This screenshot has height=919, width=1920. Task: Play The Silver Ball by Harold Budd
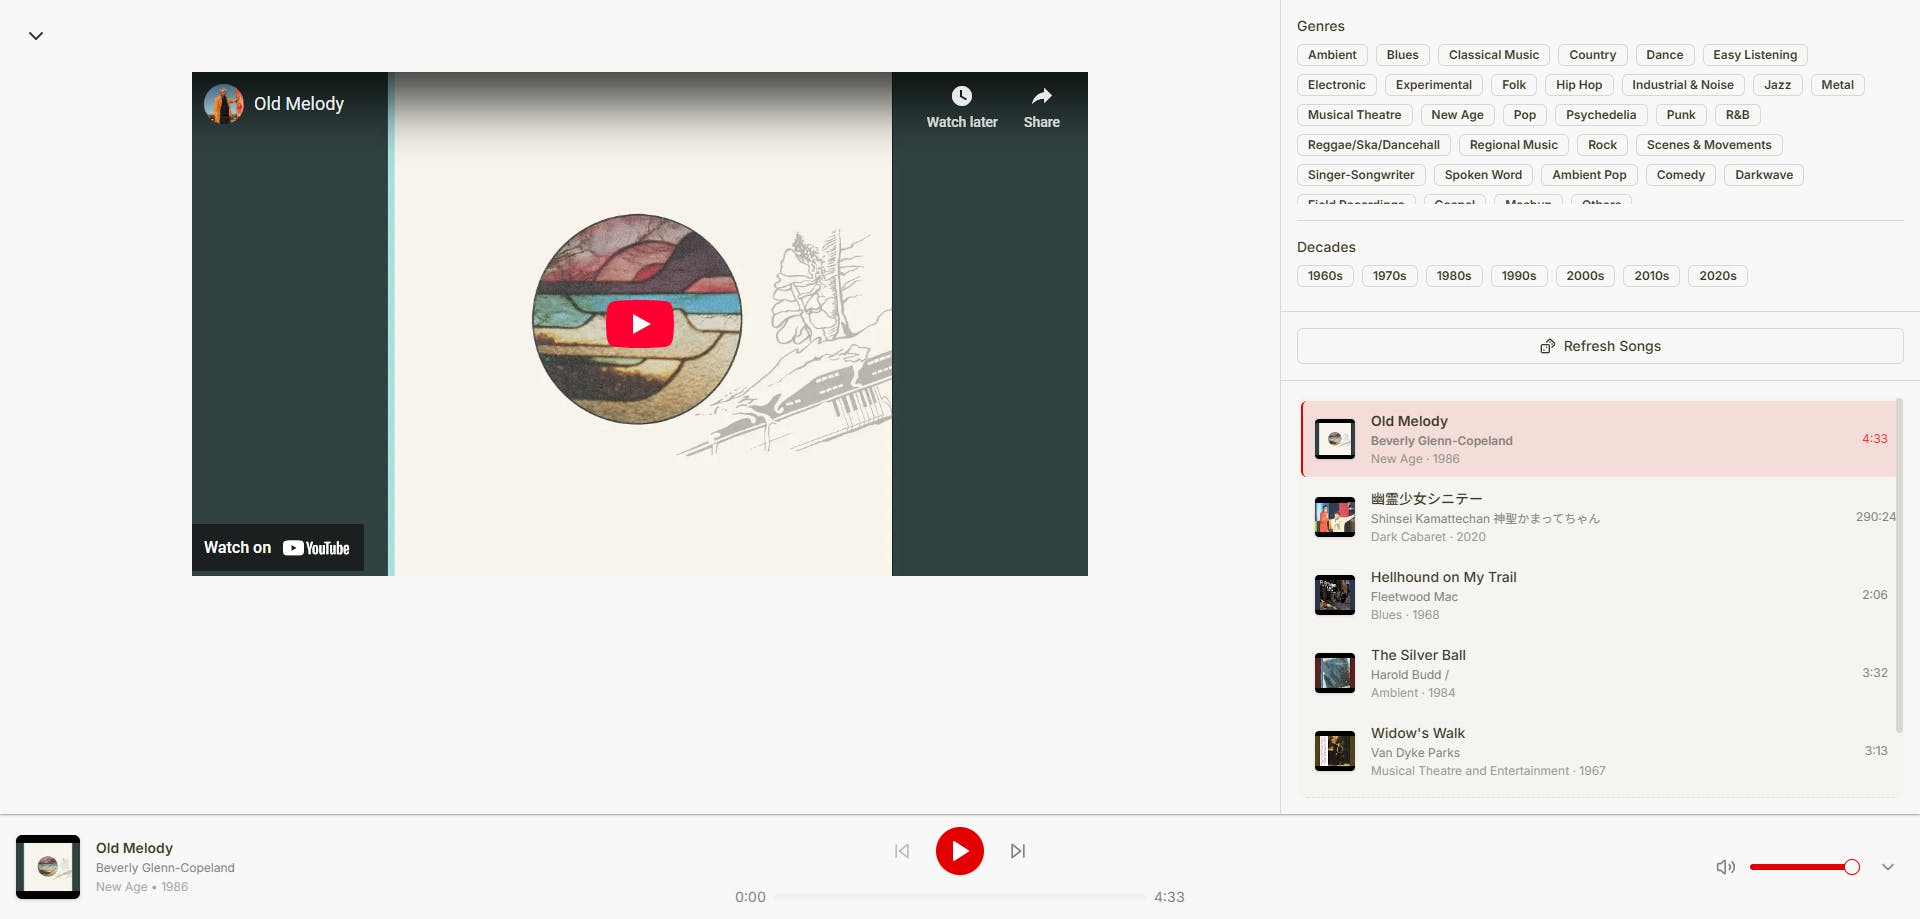pos(1598,673)
